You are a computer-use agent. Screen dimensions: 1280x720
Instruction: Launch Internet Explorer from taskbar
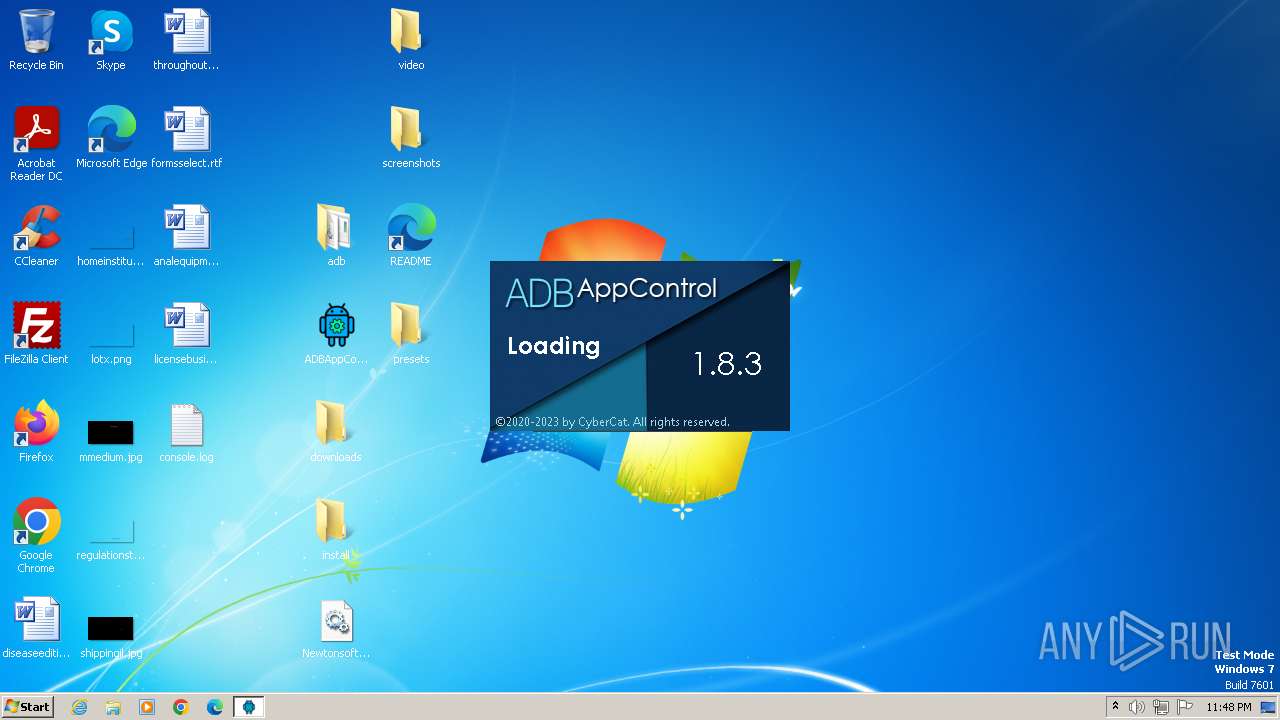[x=79, y=707]
